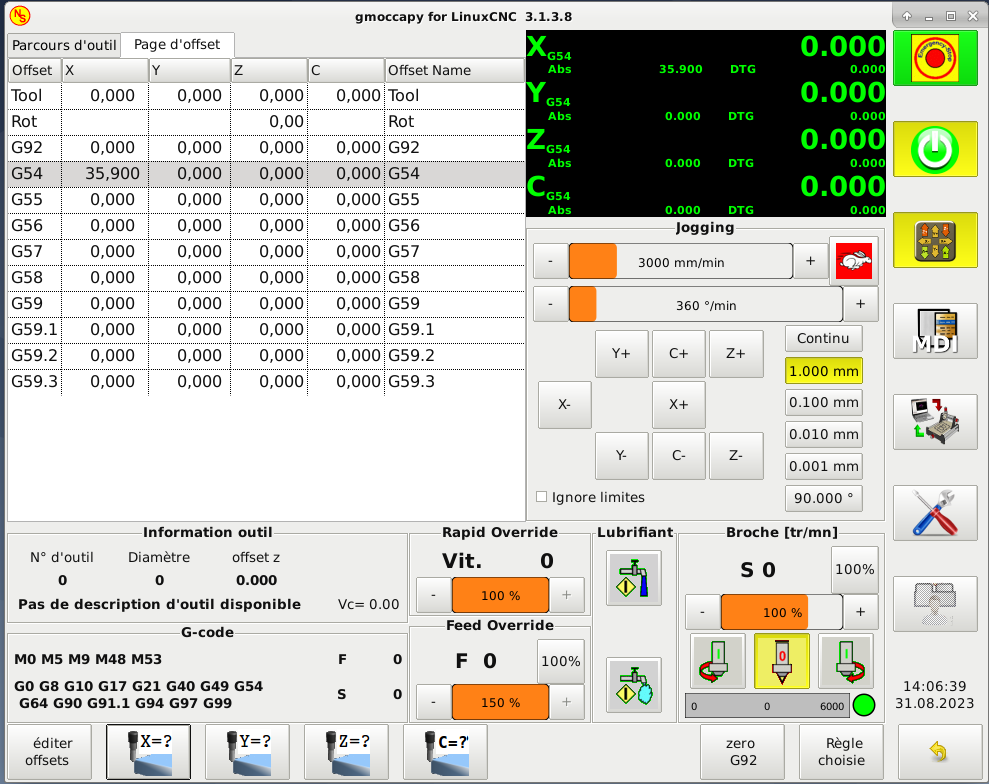This screenshot has width=989, height=784.
Task: Click zero G92 button
Action: (742, 752)
